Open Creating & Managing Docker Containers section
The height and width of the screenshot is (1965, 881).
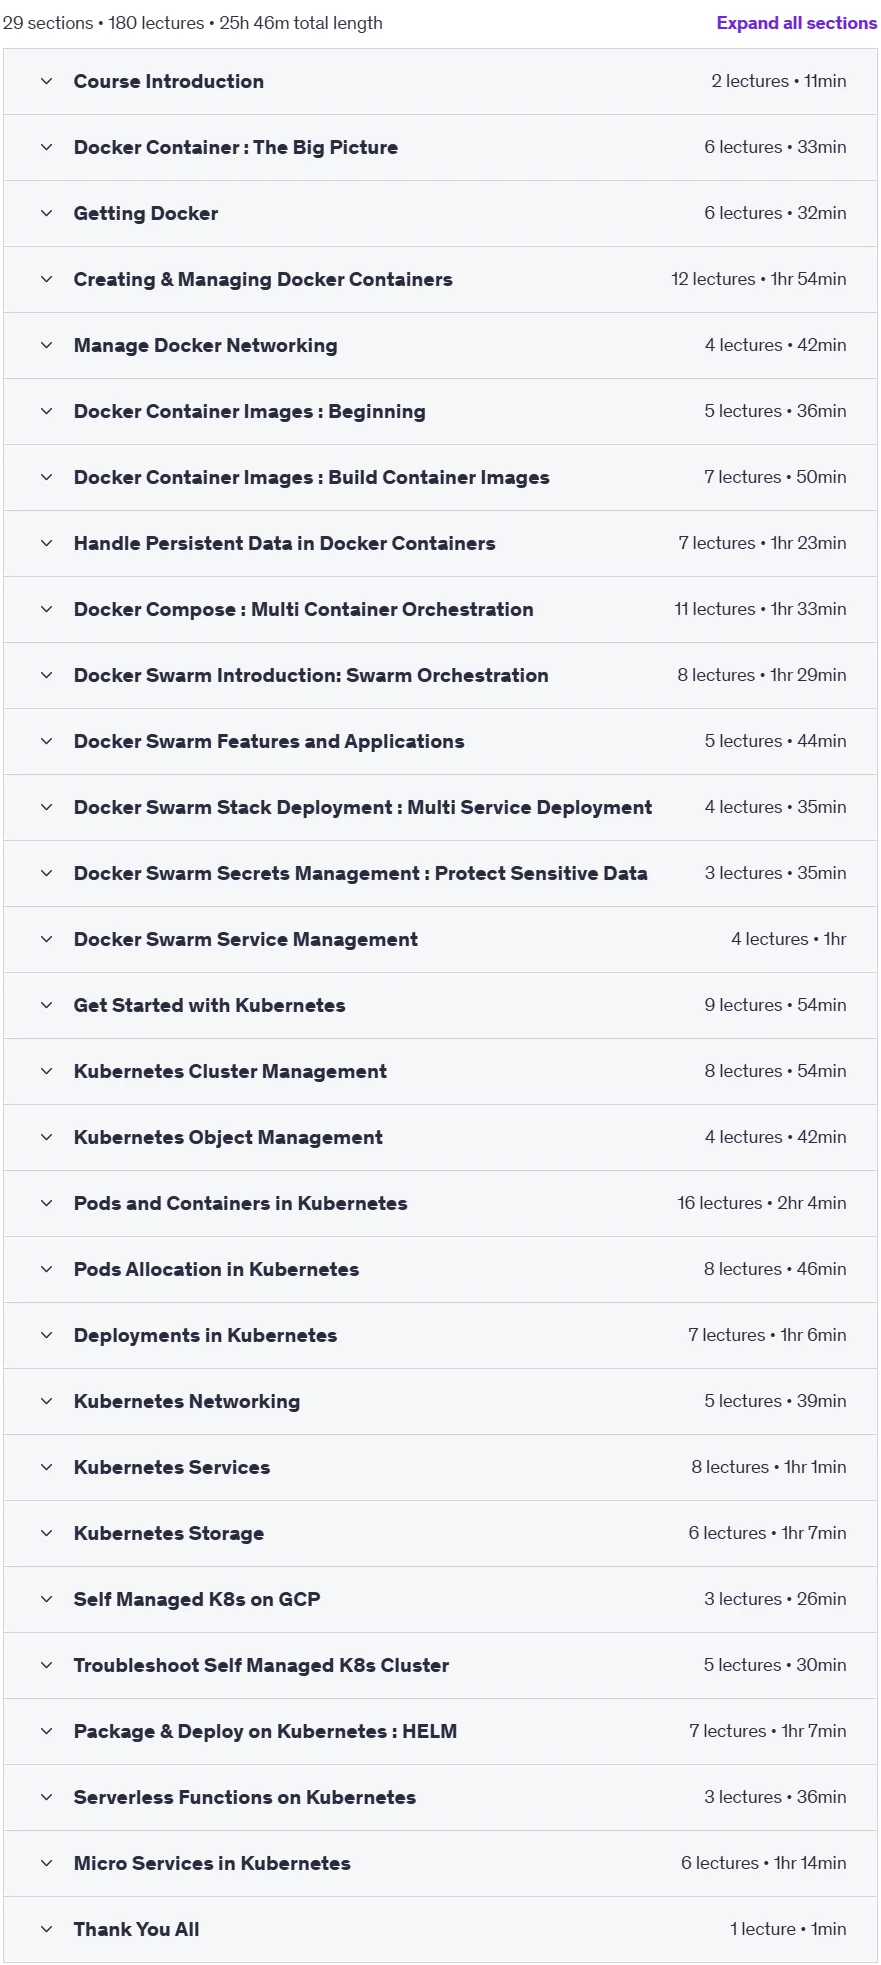[440, 279]
